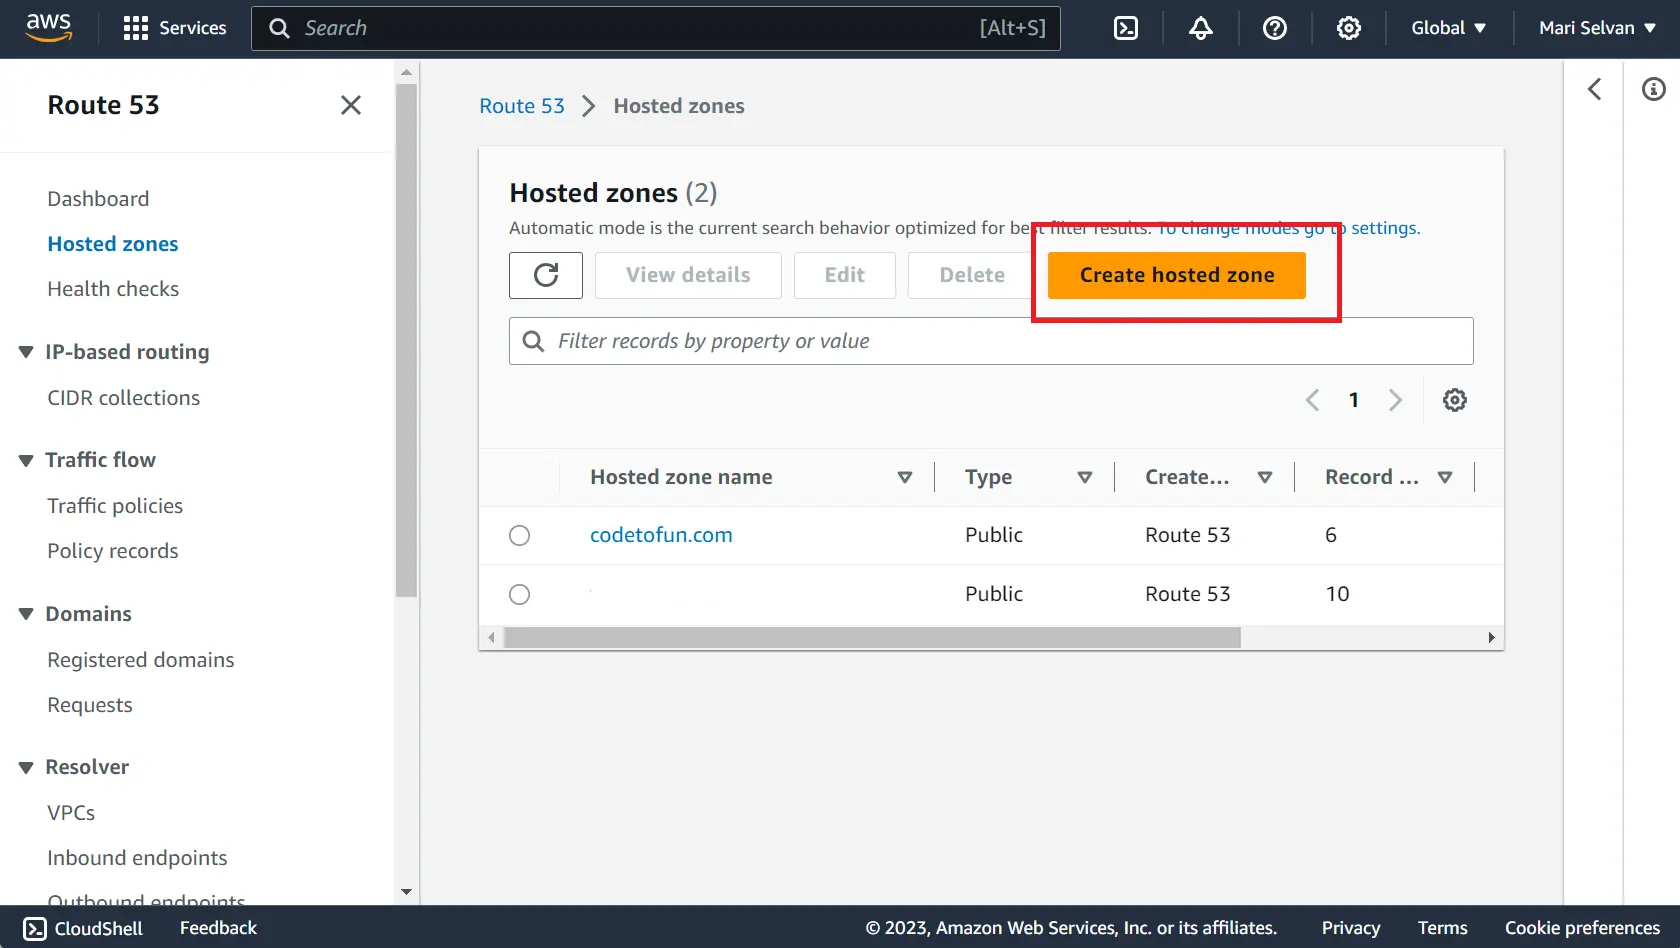
Task: Refresh the hosted zones list
Action: pos(546,275)
